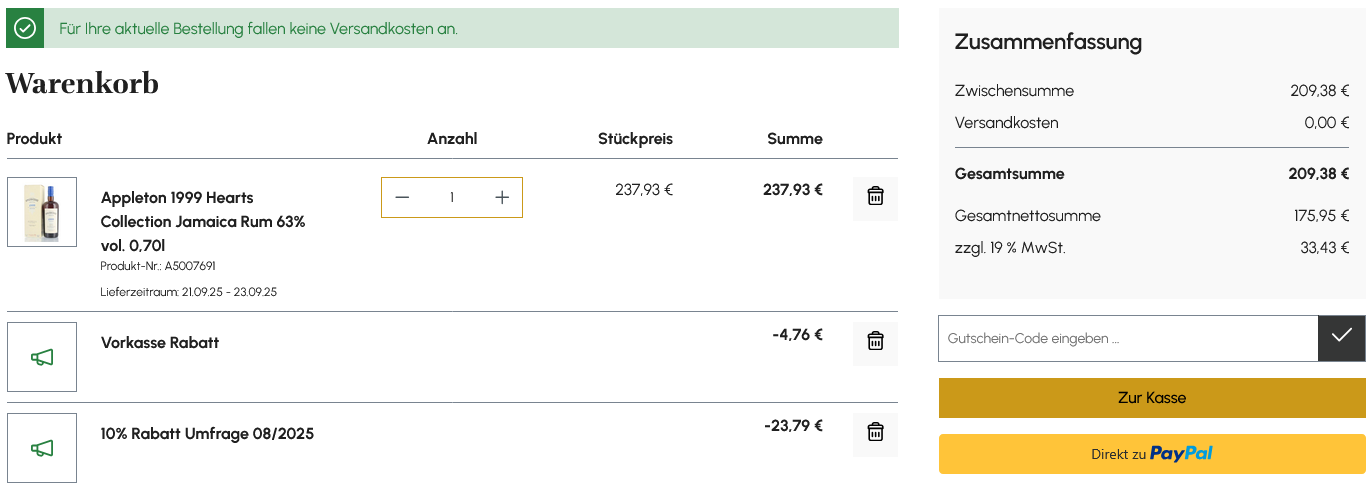The height and width of the screenshot is (490, 1372).
Task: Click the Warenkorb page heading
Action: (x=82, y=84)
